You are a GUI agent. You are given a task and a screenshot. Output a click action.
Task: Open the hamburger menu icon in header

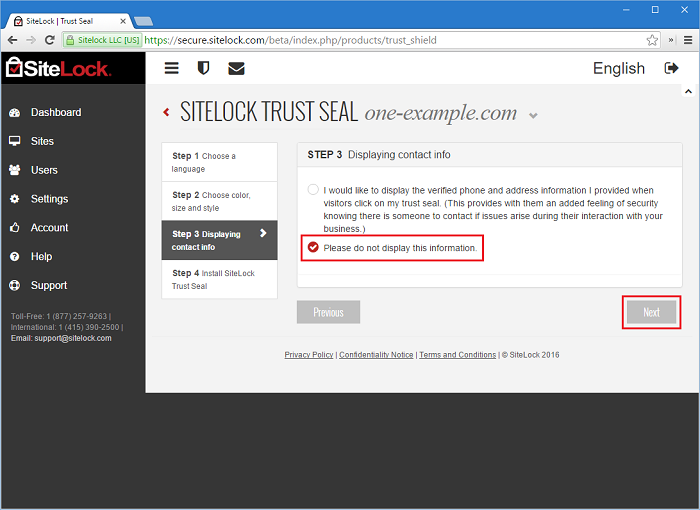[x=171, y=68]
